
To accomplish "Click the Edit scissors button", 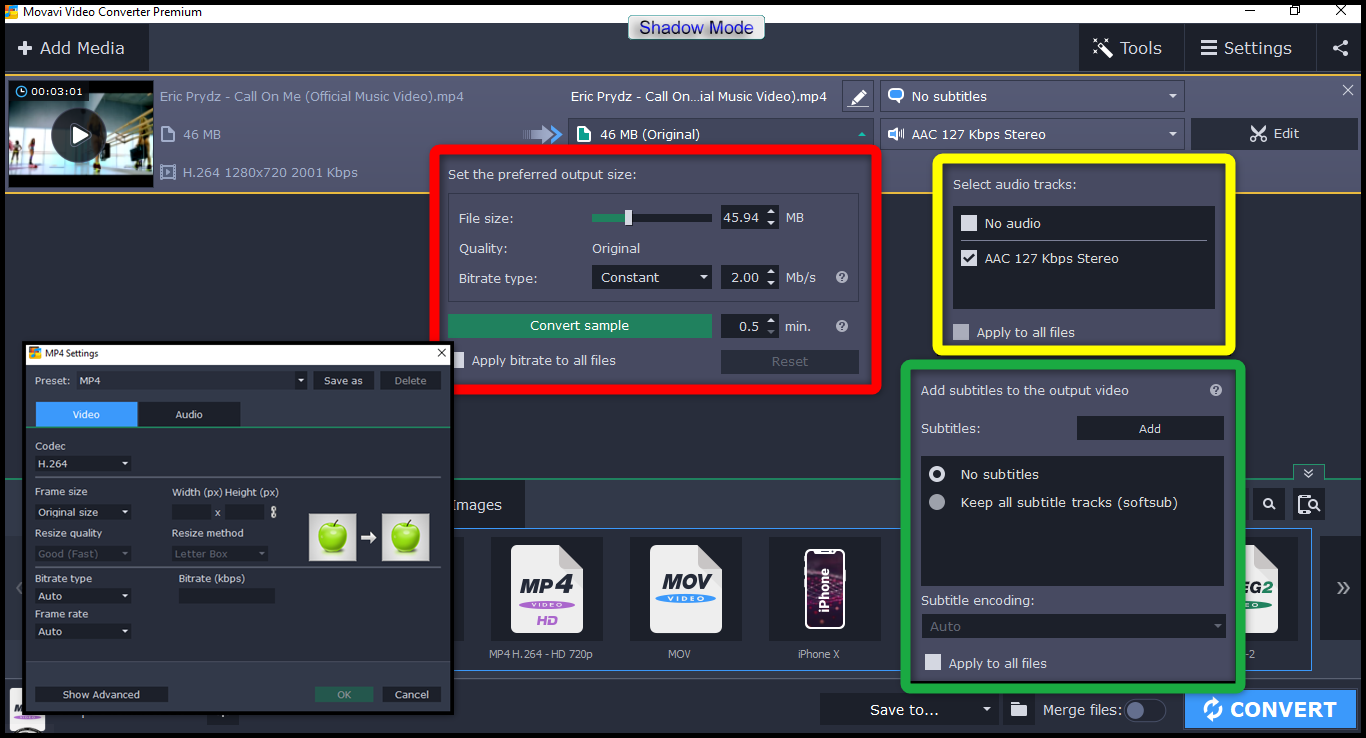I will tap(1274, 134).
